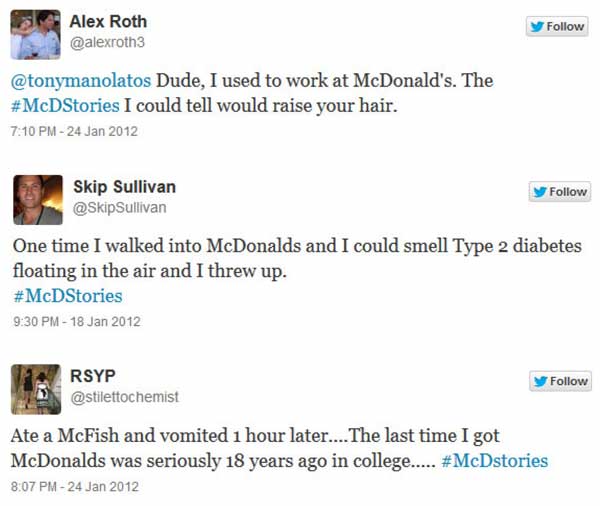
Task: Follow Skip Sullivan
Action: coord(558,192)
